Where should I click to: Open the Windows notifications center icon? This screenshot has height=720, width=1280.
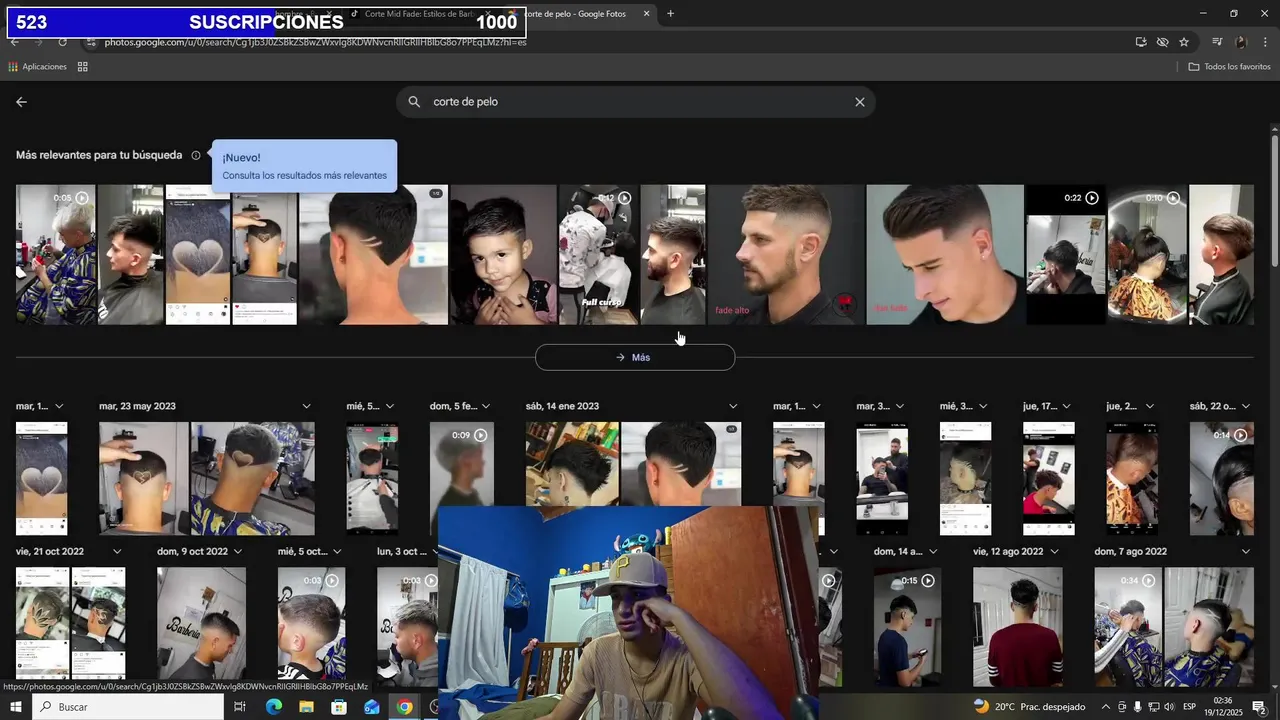pos(1259,707)
